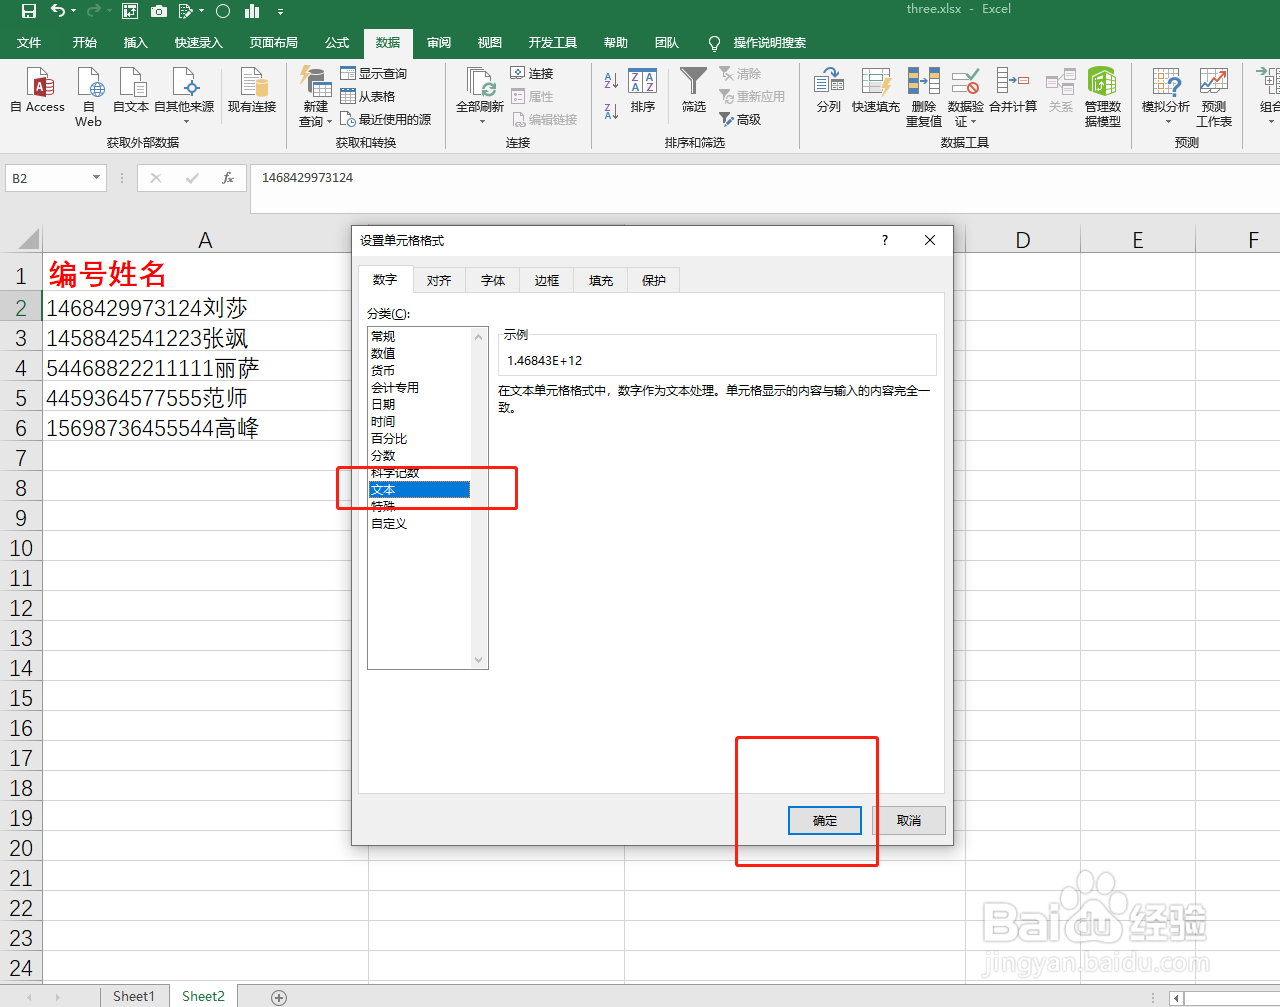The height and width of the screenshot is (1007, 1280).
Task: Select Text (文本) category
Action: click(419, 489)
